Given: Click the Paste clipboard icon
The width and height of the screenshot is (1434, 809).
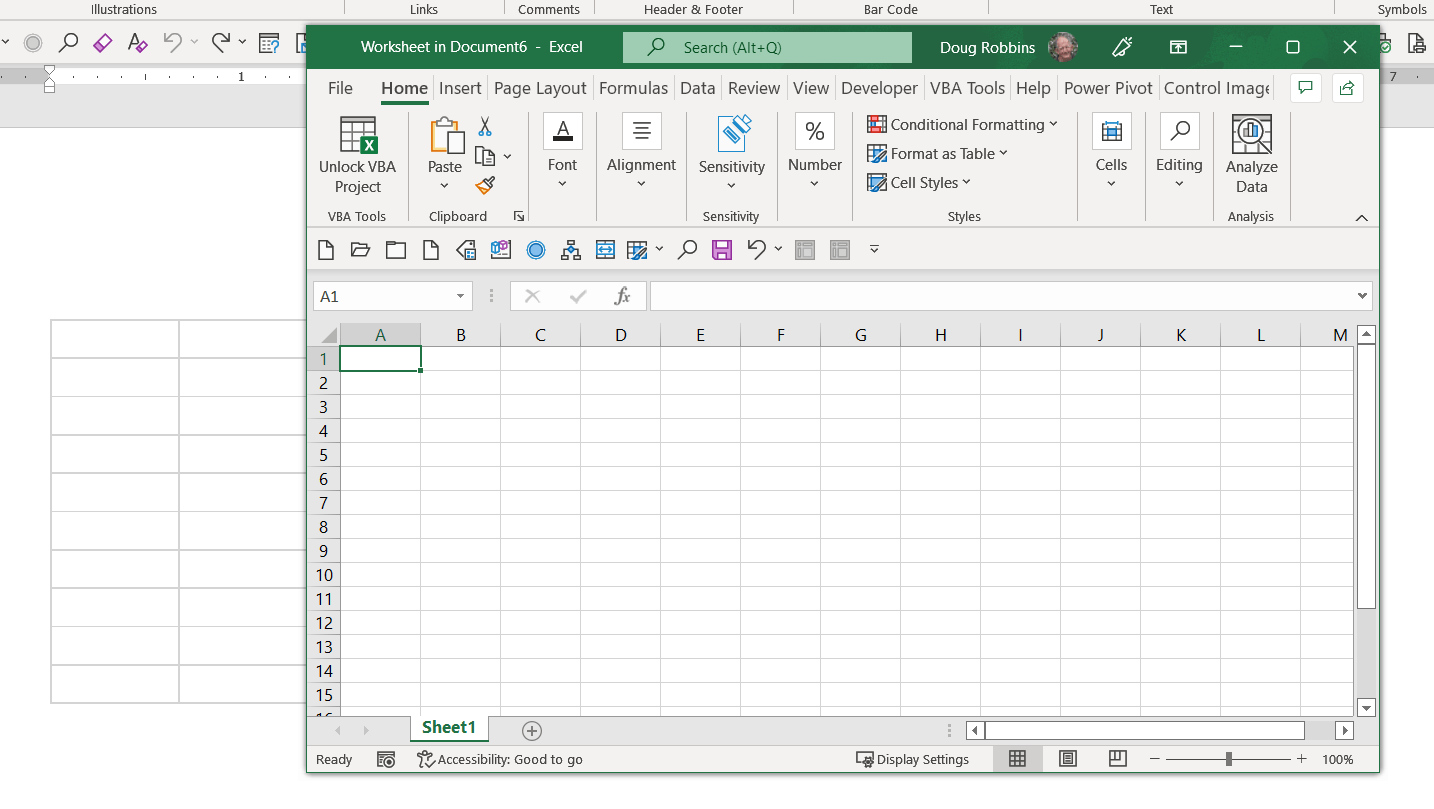Looking at the screenshot, I should (445, 136).
